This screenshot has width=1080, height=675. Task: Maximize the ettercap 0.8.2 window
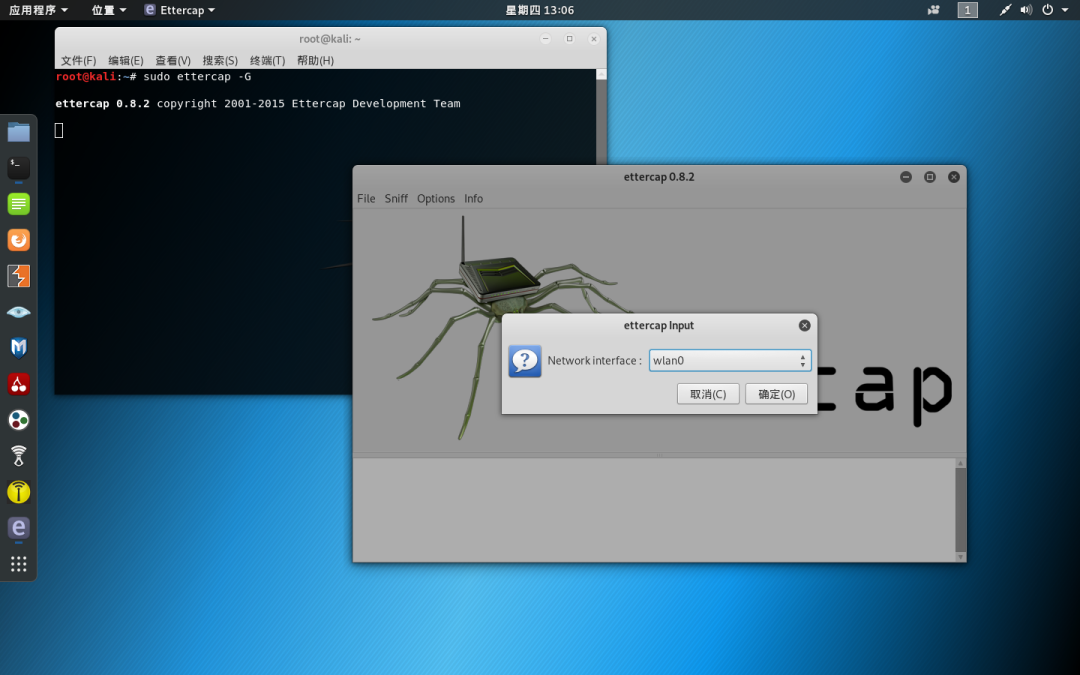(x=930, y=177)
